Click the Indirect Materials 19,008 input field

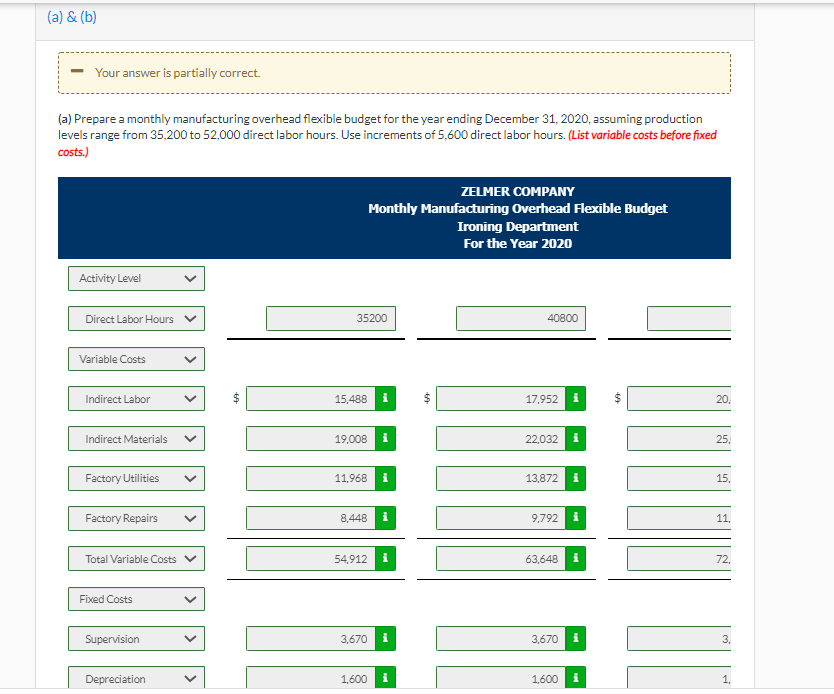coord(311,439)
